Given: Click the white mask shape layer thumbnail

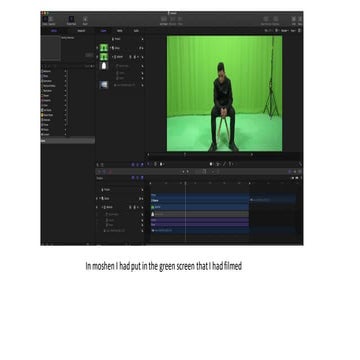Looking at the screenshot, I should (104, 66).
